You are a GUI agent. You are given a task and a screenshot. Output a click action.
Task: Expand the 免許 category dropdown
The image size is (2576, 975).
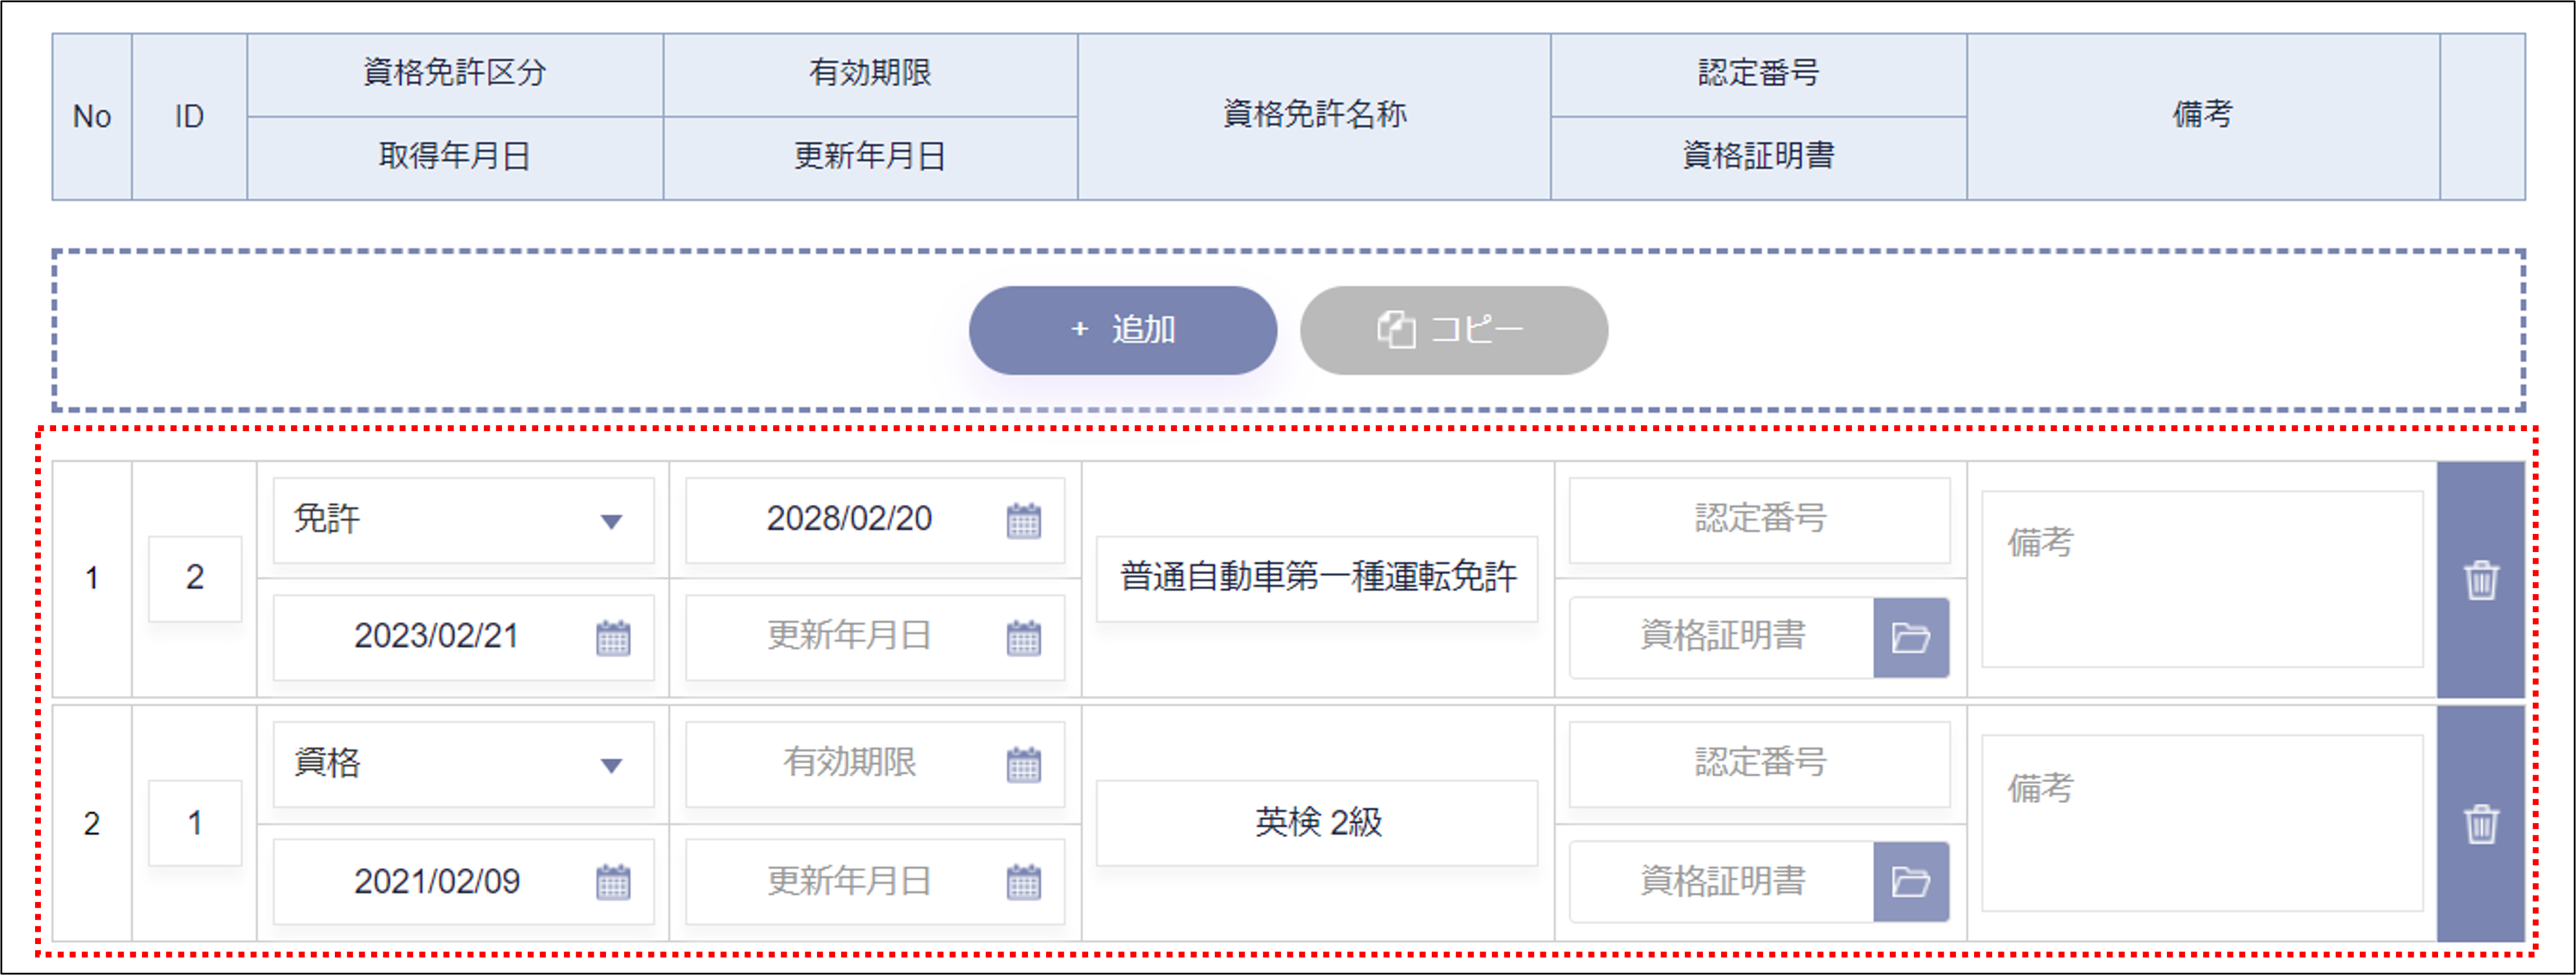pyautogui.click(x=463, y=520)
